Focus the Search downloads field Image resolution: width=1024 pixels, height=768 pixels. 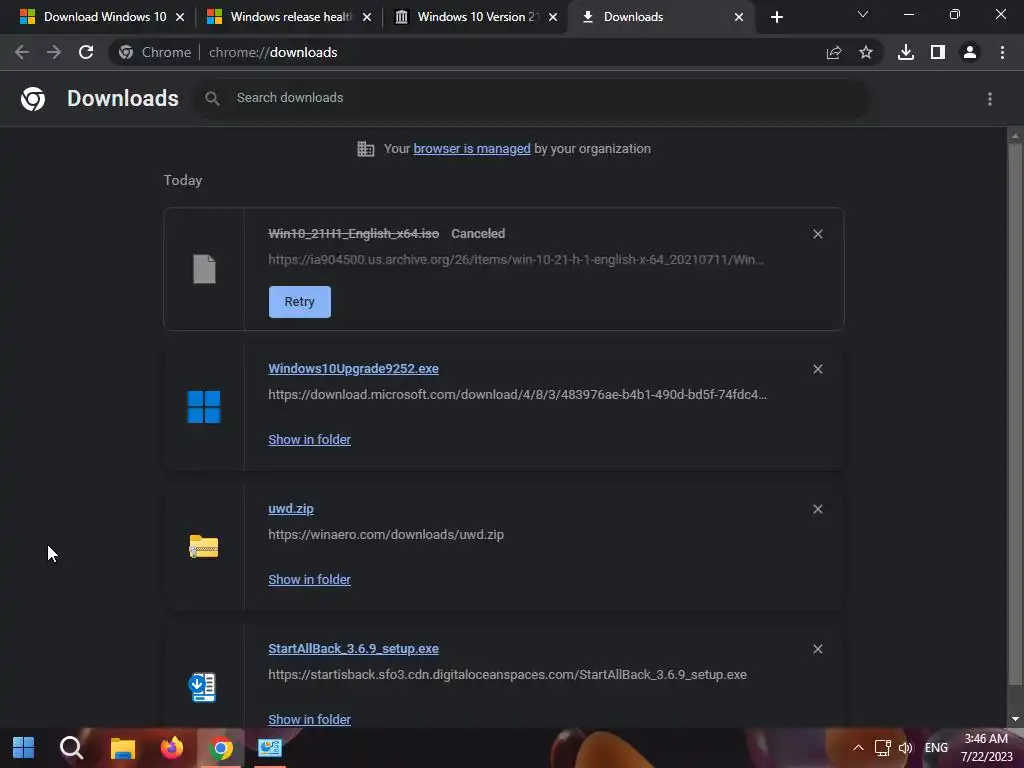532,99
